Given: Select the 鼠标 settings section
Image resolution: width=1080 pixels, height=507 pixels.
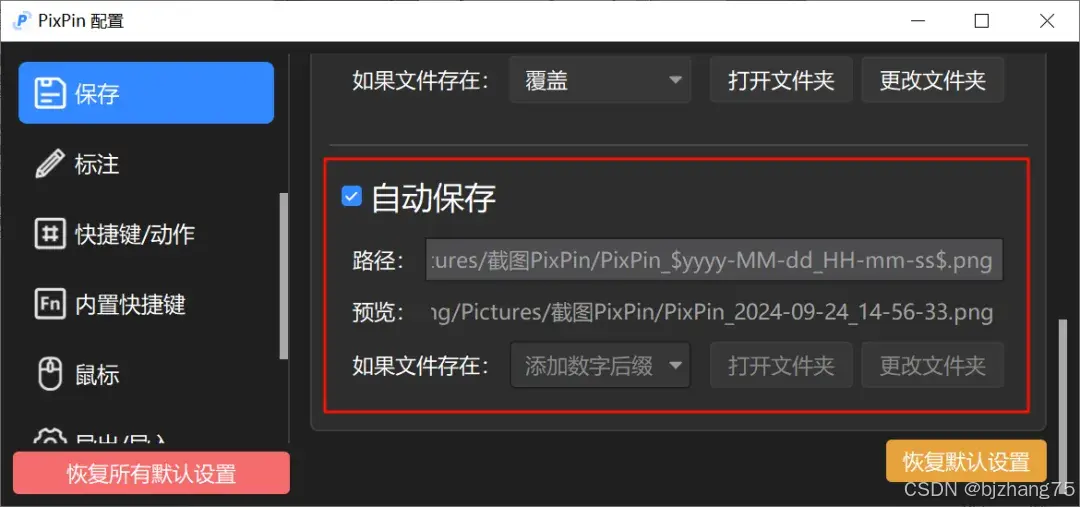Looking at the screenshot, I should [x=146, y=375].
